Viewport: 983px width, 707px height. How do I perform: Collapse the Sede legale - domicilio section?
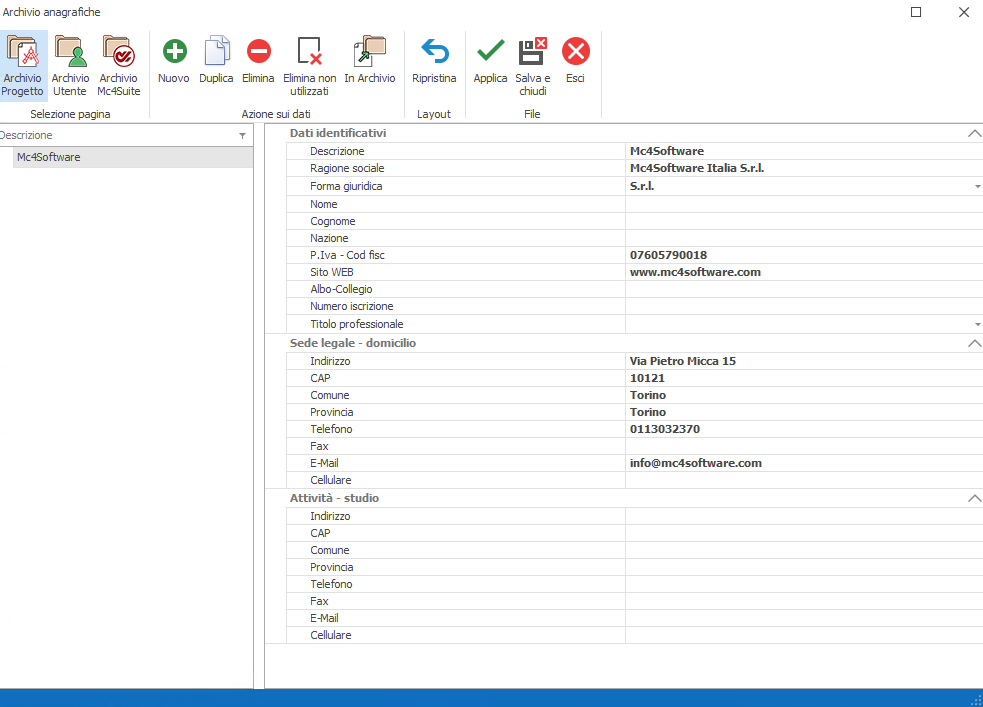974,343
